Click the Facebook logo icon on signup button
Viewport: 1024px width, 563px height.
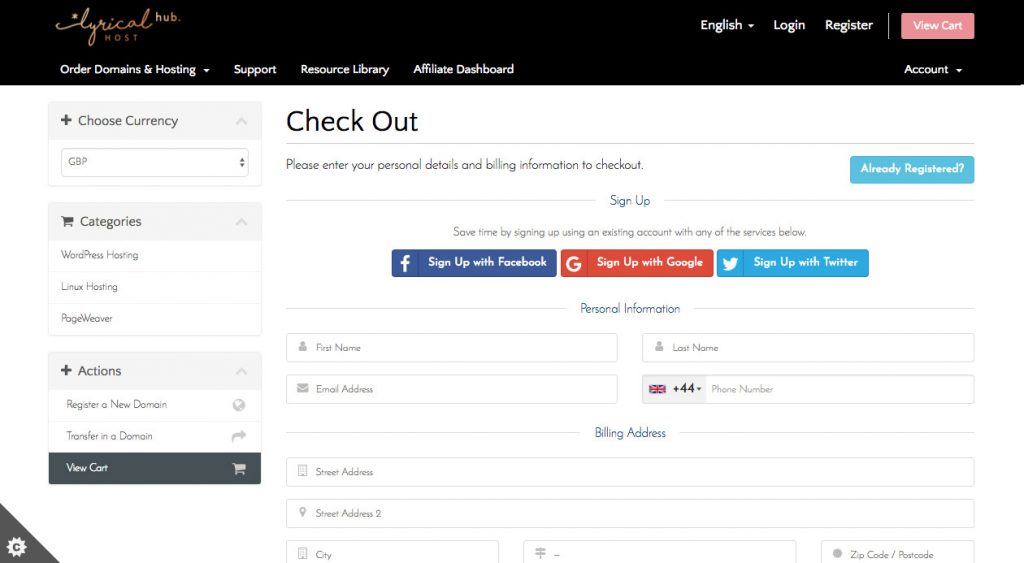[x=405, y=263]
